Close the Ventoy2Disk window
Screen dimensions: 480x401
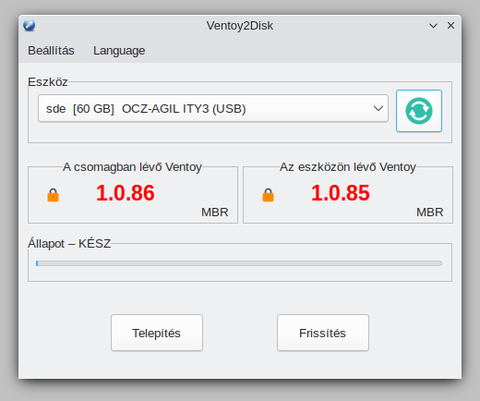pos(451,25)
